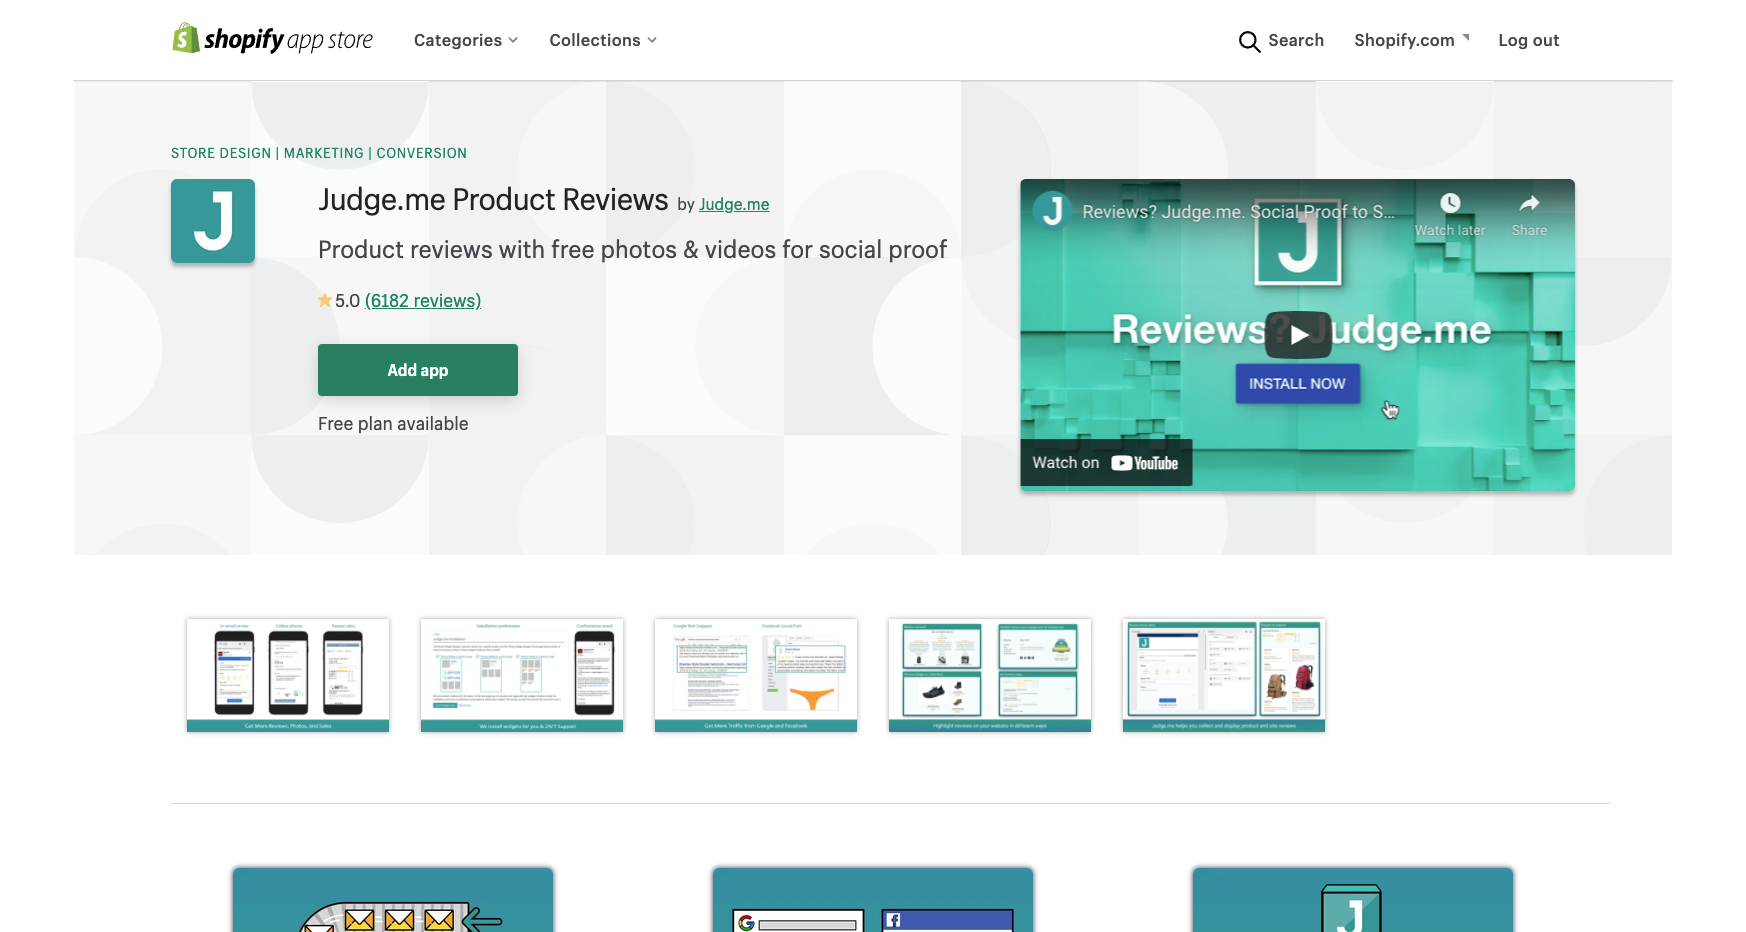This screenshot has width=1746, height=932.
Task: Click the product reviews tagline text
Action: pos(632,250)
